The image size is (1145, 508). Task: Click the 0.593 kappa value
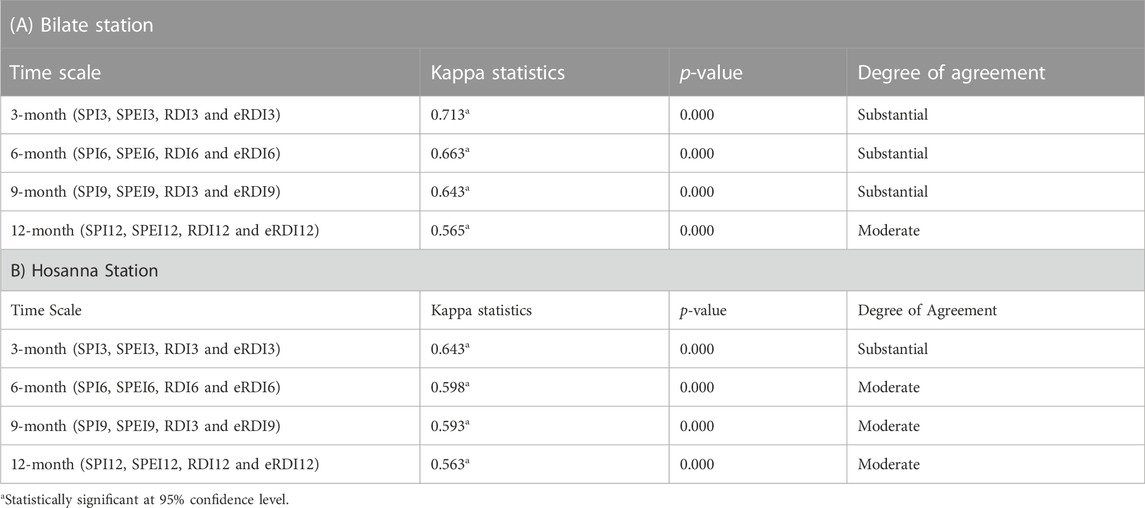[449, 426]
